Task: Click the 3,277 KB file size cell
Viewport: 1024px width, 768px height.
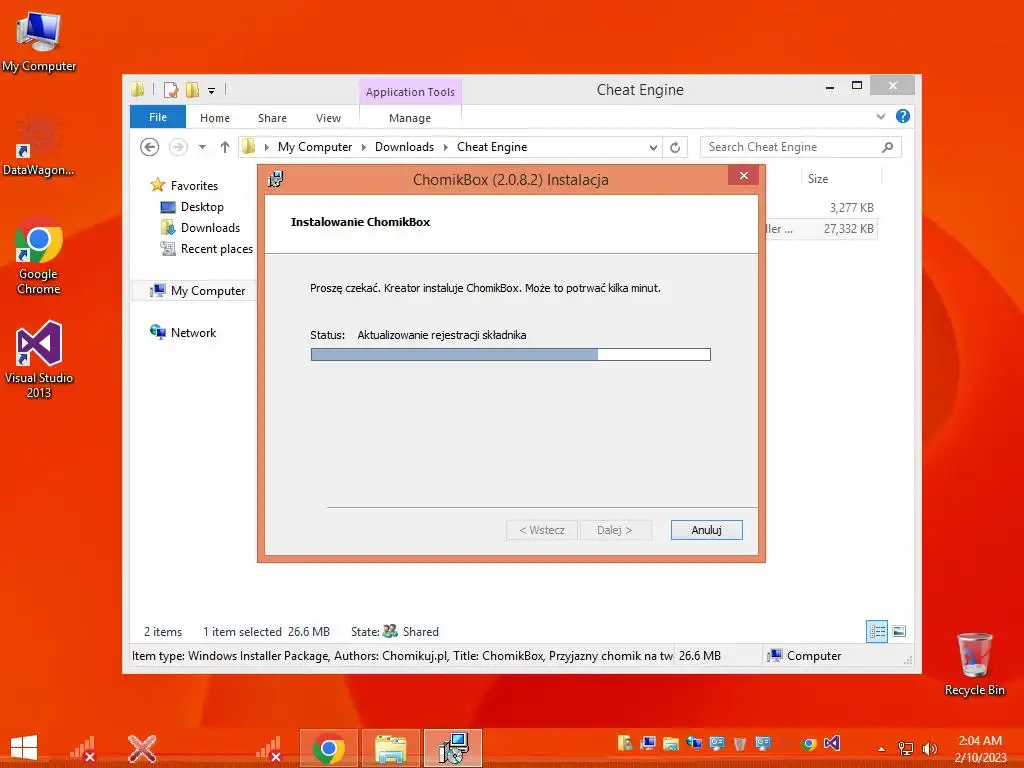Action: pyautogui.click(x=852, y=208)
